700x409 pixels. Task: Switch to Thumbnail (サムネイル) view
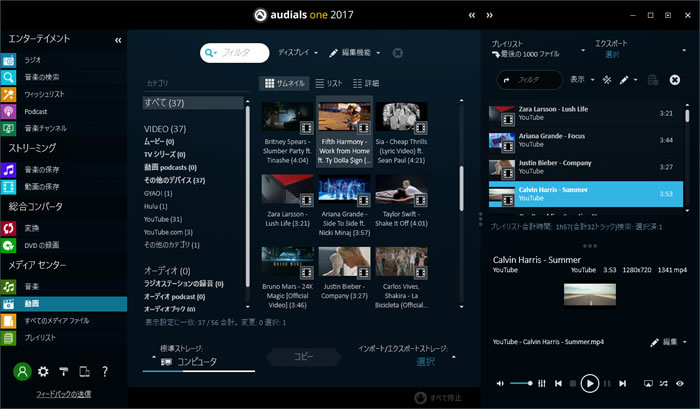click(284, 83)
